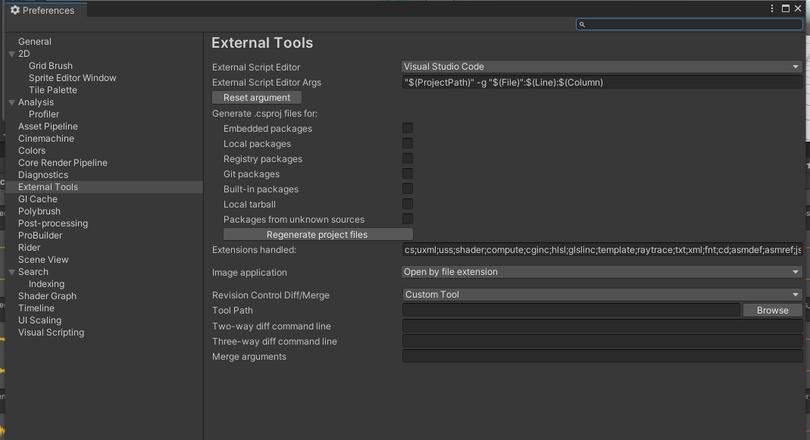Image resolution: width=810 pixels, height=440 pixels.
Task: Click Browse next to Tool Path
Action: pos(772,310)
